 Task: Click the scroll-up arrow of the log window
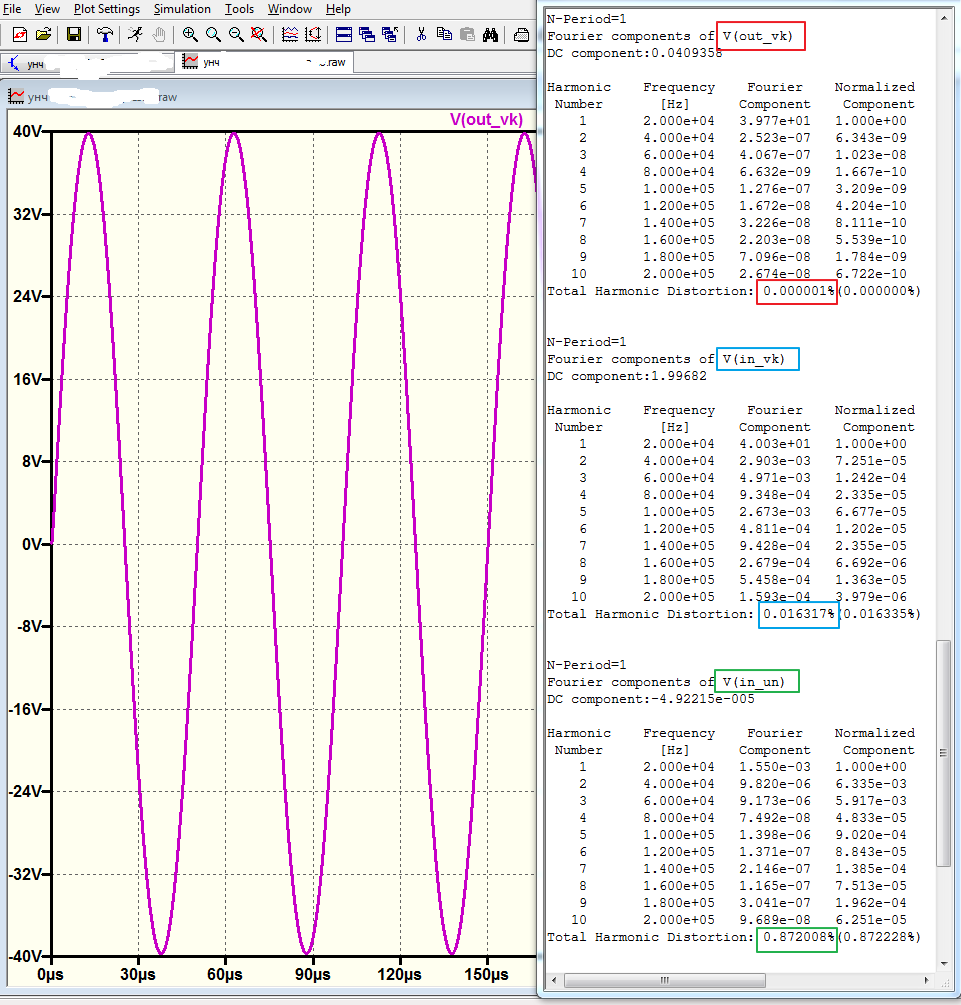944,17
